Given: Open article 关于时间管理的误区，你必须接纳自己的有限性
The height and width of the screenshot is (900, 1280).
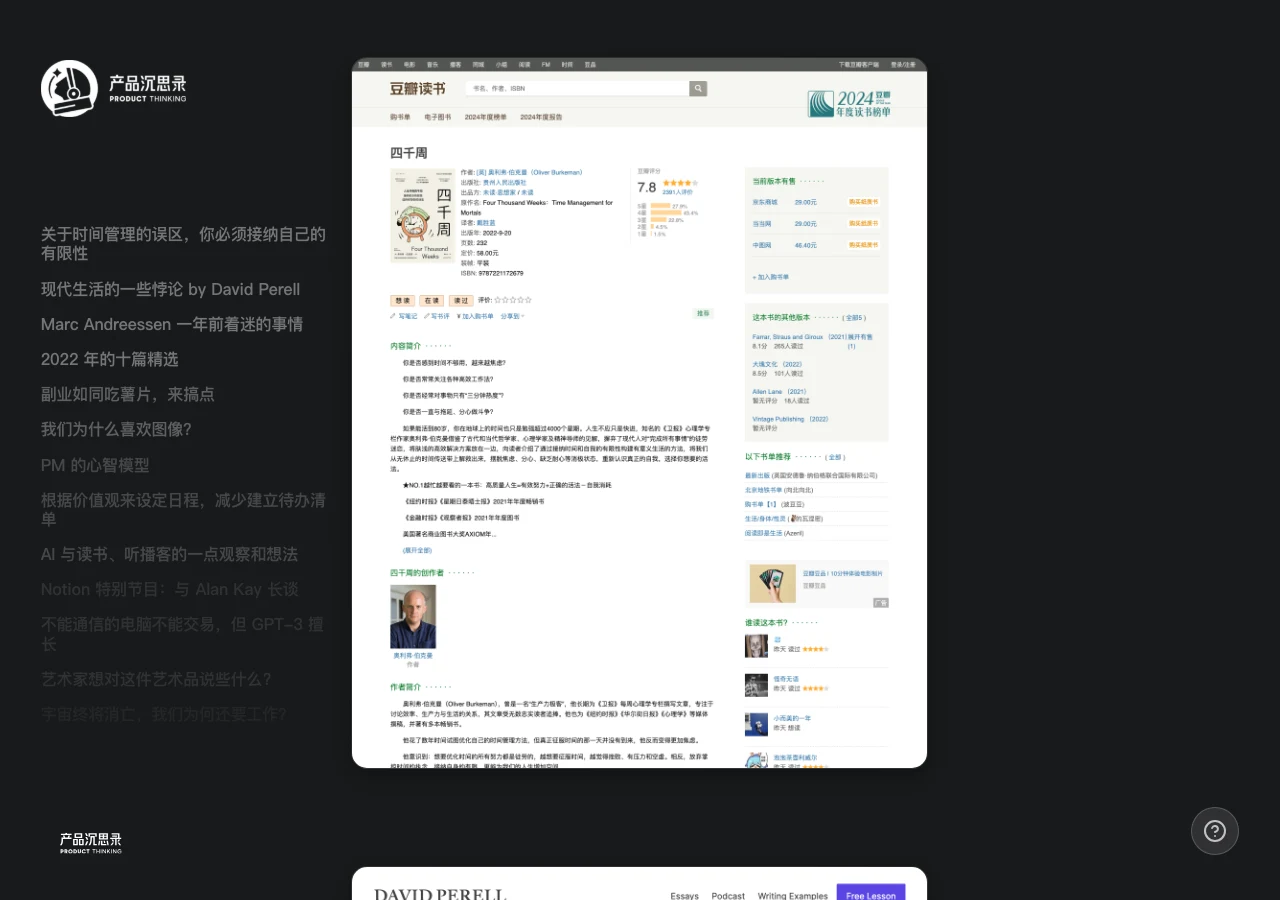Looking at the screenshot, I should 184,244.
